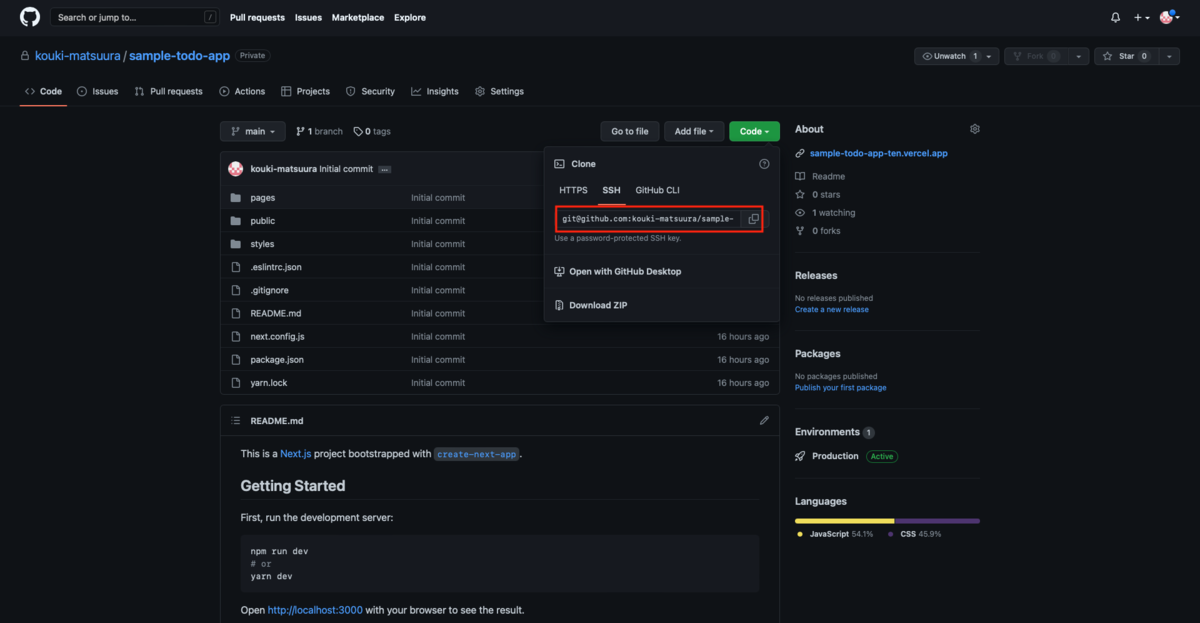Open the Insights tab
Viewport: 1200px width, 623px height.
[x=435, y=91]
